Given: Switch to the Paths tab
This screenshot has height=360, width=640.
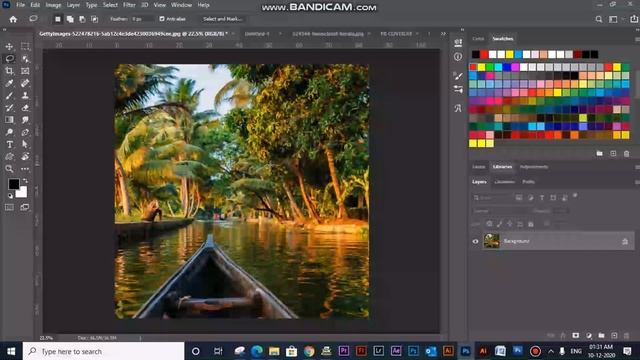Looking at the screenshot, I should [528, 182].
